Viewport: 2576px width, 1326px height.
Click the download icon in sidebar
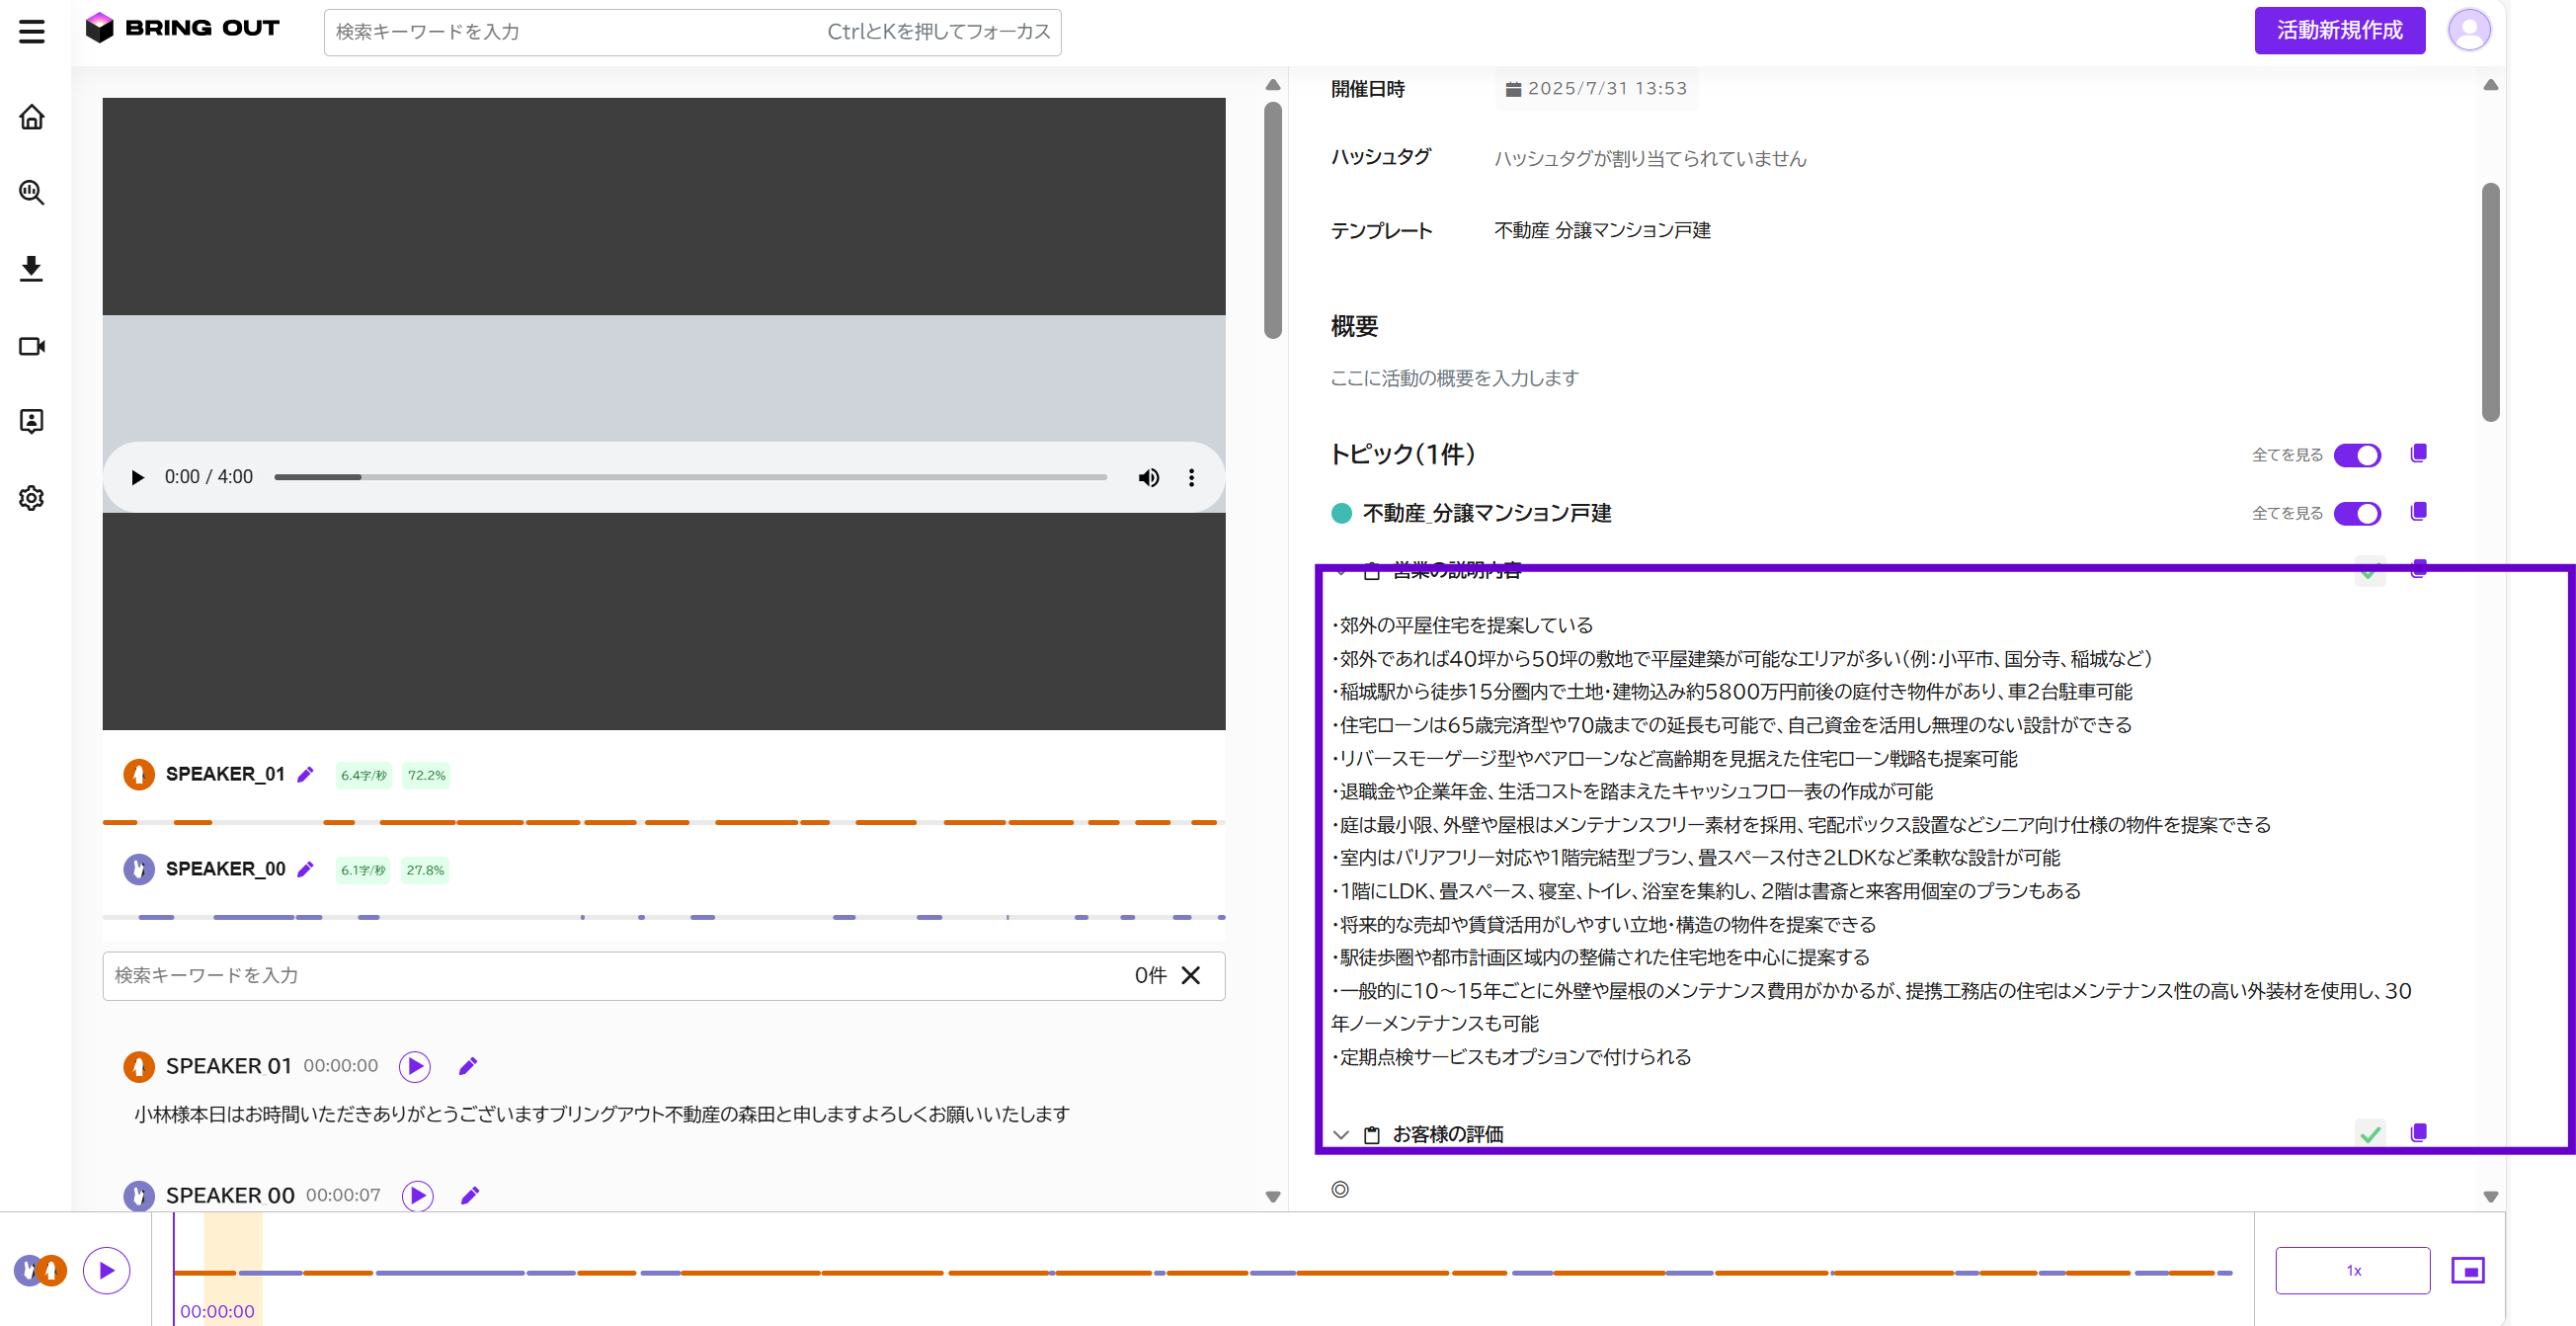tap(32, 268)
